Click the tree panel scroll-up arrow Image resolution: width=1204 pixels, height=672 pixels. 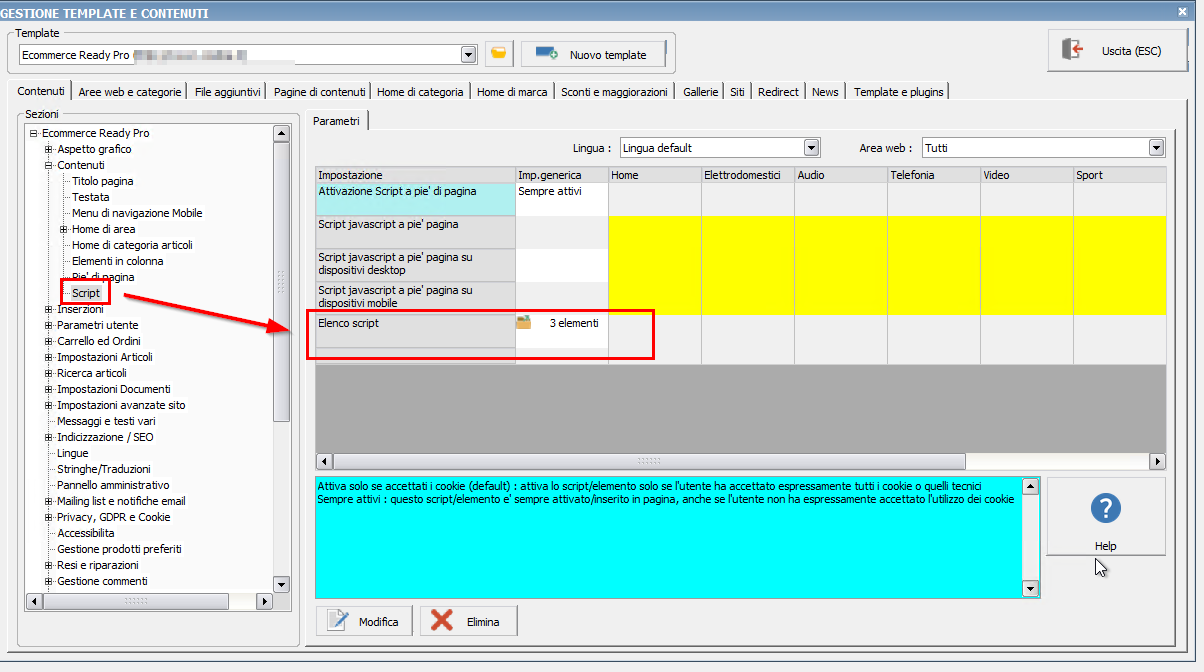coord(280,133)
